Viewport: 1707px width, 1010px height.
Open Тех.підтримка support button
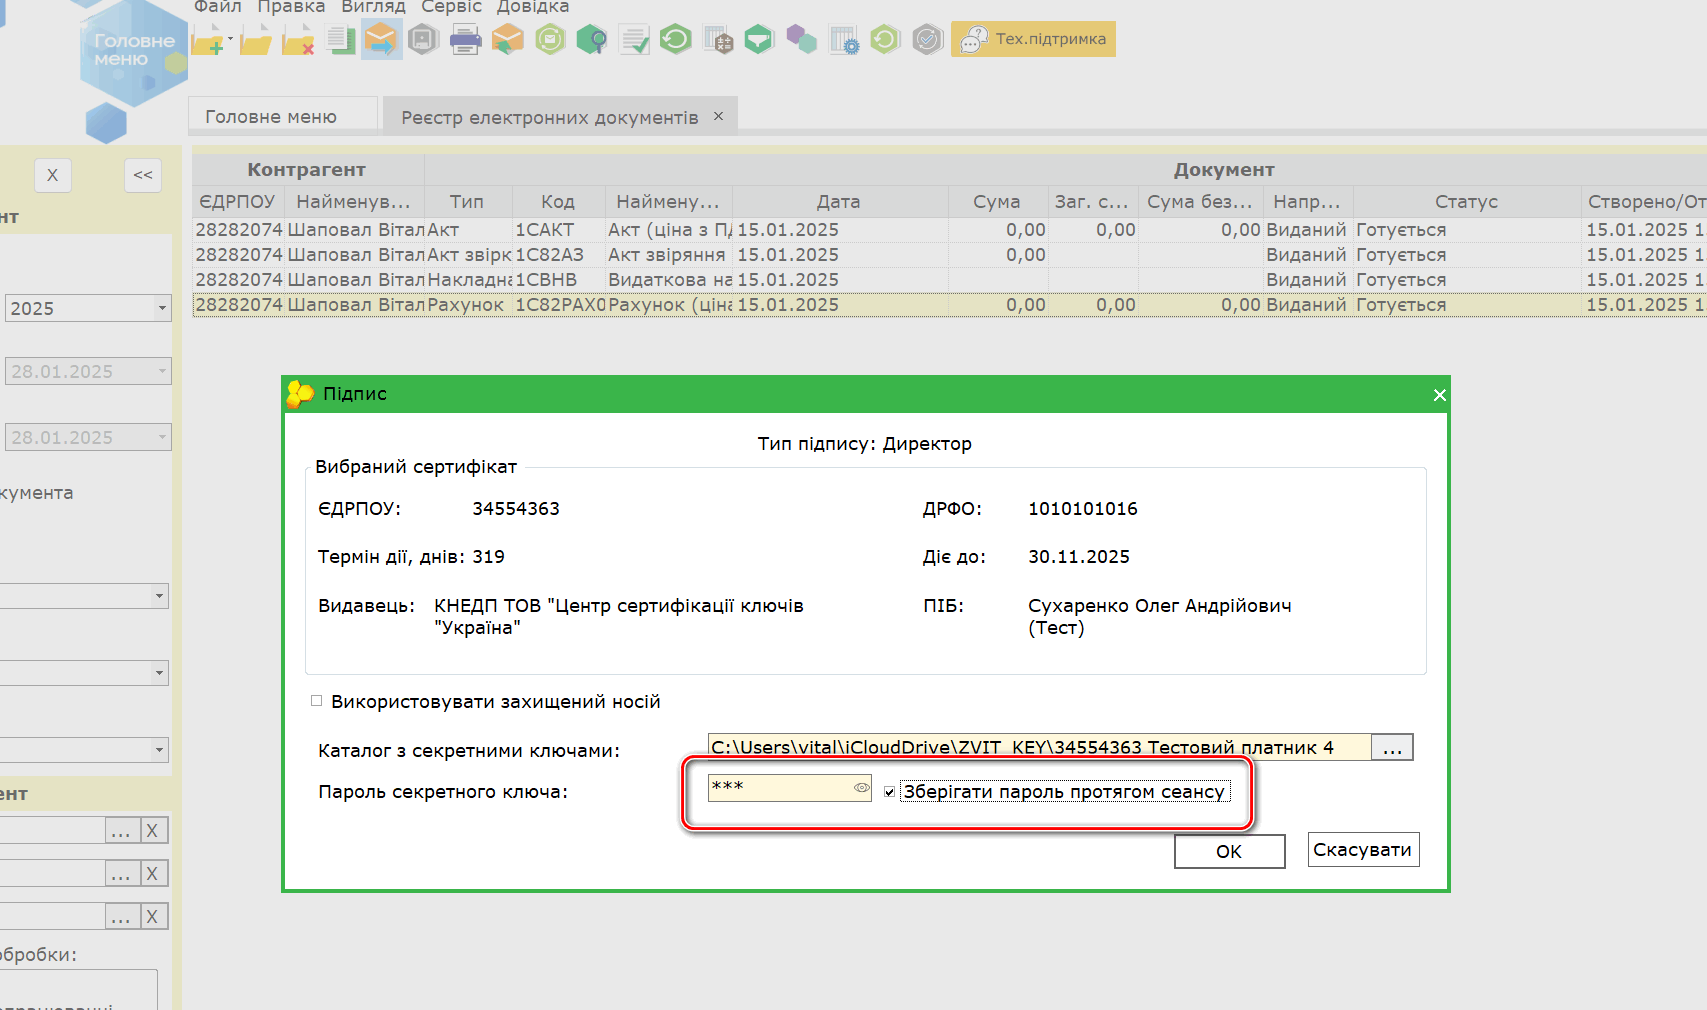[x=1033, y=39]
